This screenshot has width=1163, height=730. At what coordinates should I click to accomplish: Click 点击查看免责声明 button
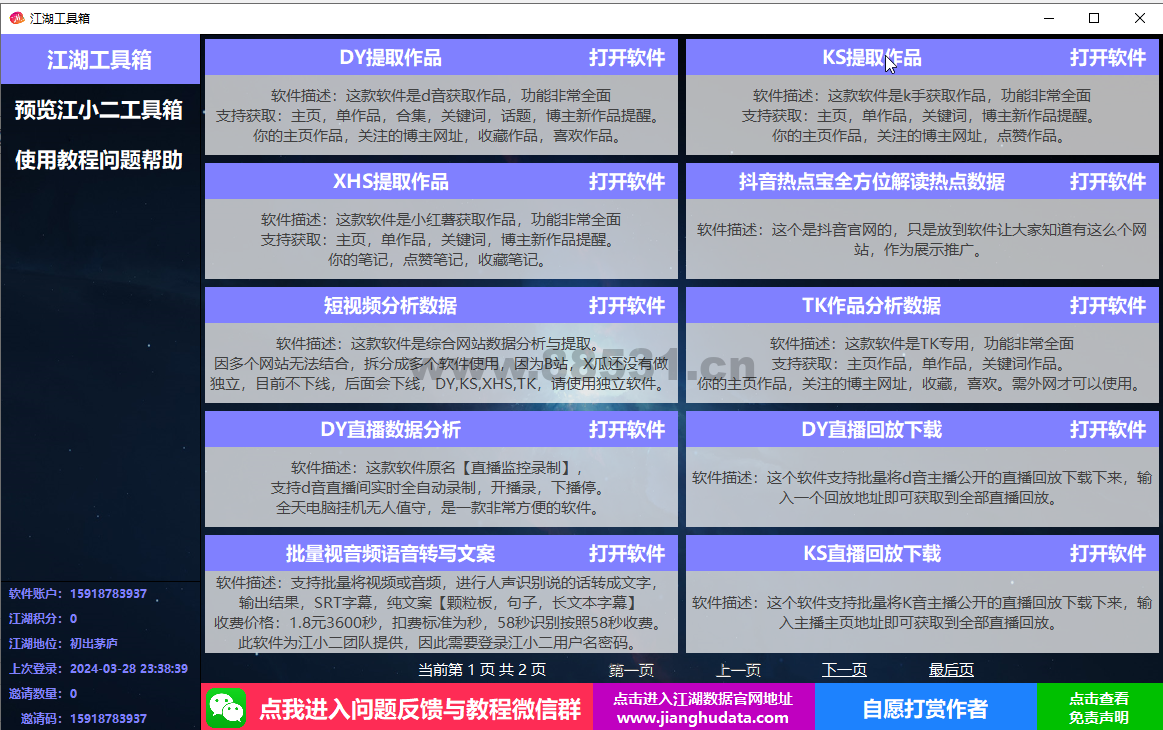[x=1098, y=707]
